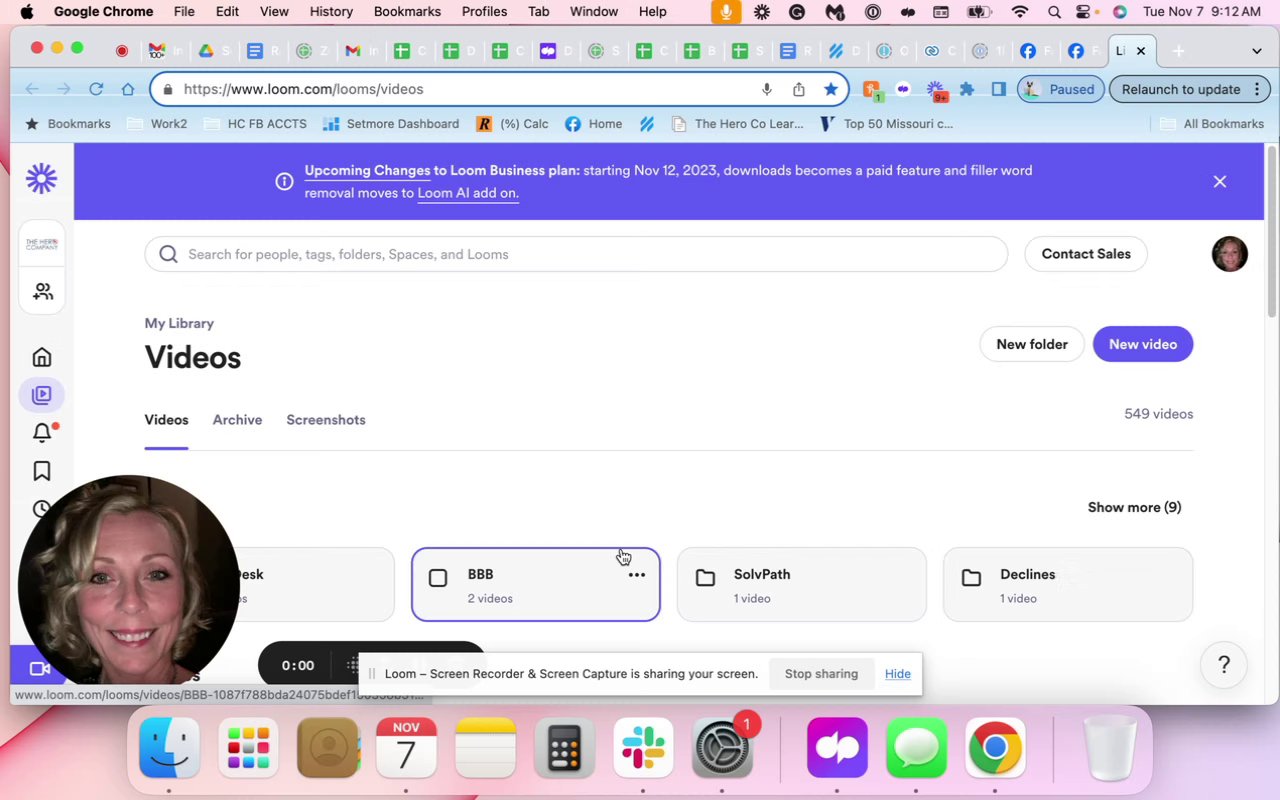Click the New video button
Viewport: 1280px width, 800px height.
[1143, 344]
